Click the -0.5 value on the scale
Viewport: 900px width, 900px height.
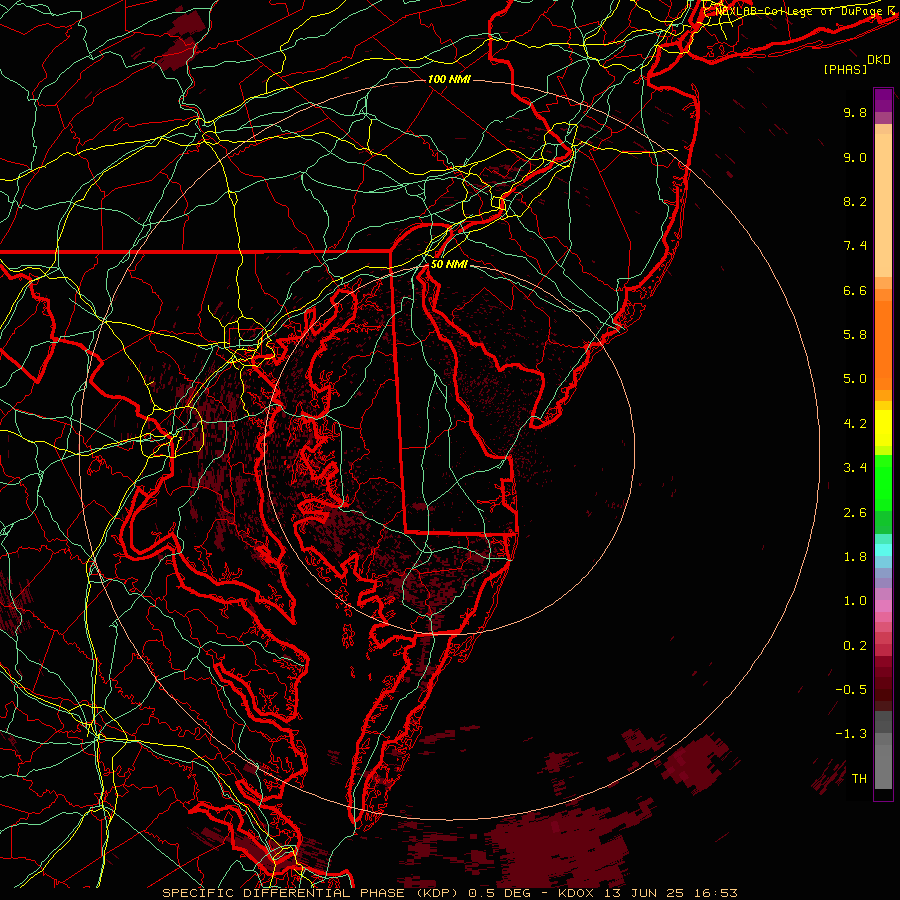coord(851,689)
